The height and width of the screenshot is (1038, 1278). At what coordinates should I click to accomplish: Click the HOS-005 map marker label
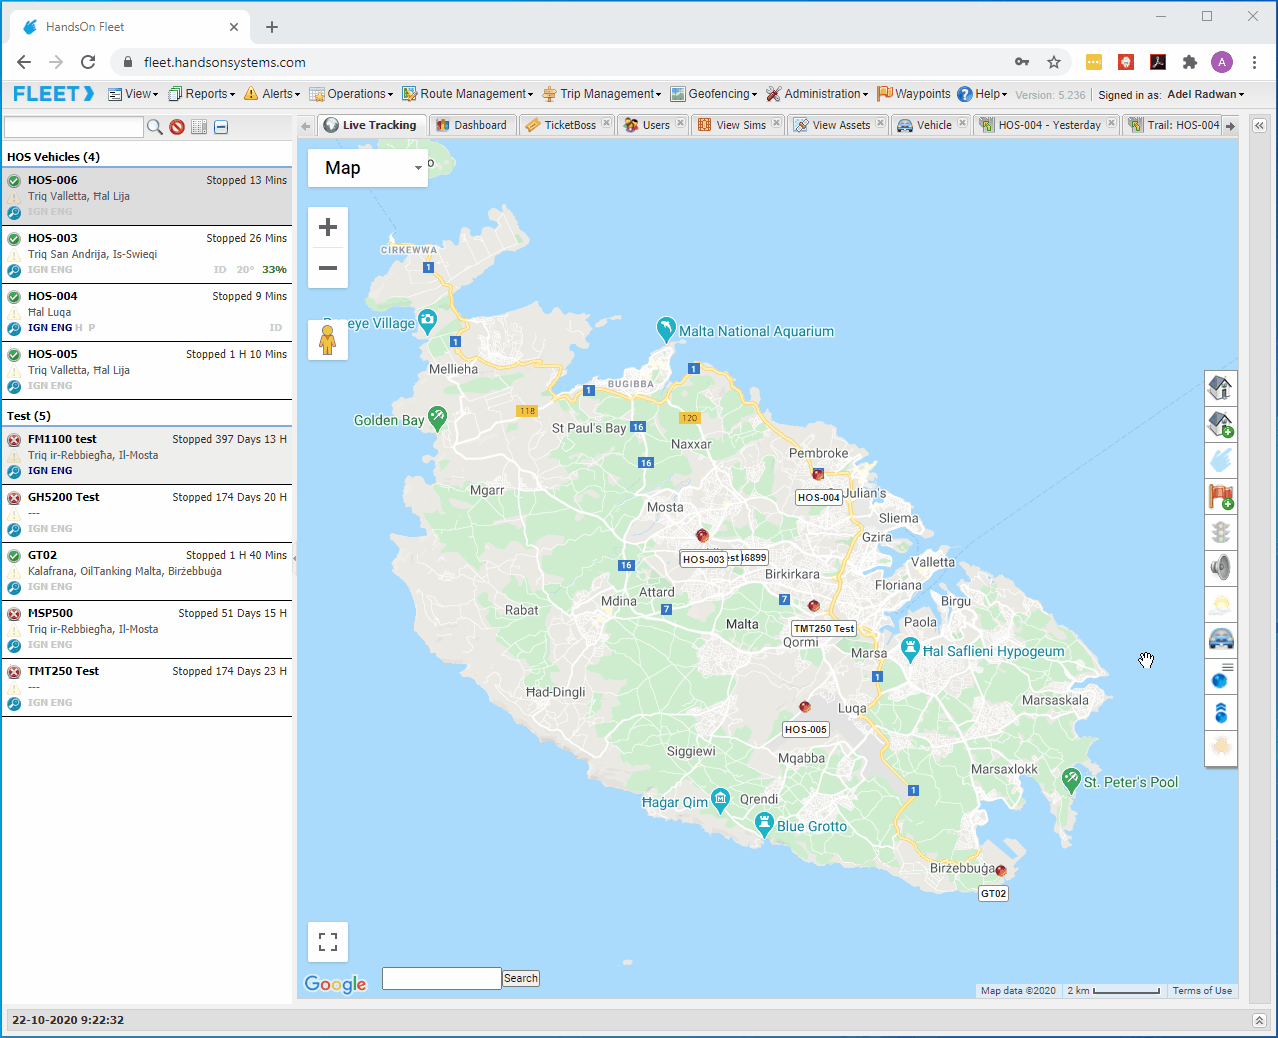[806, 730]
